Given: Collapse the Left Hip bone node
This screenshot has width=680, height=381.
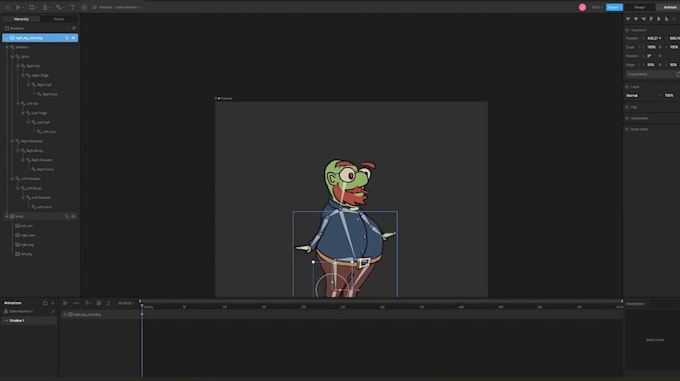Looking at the screenshot, I should (x=18, y=104).
